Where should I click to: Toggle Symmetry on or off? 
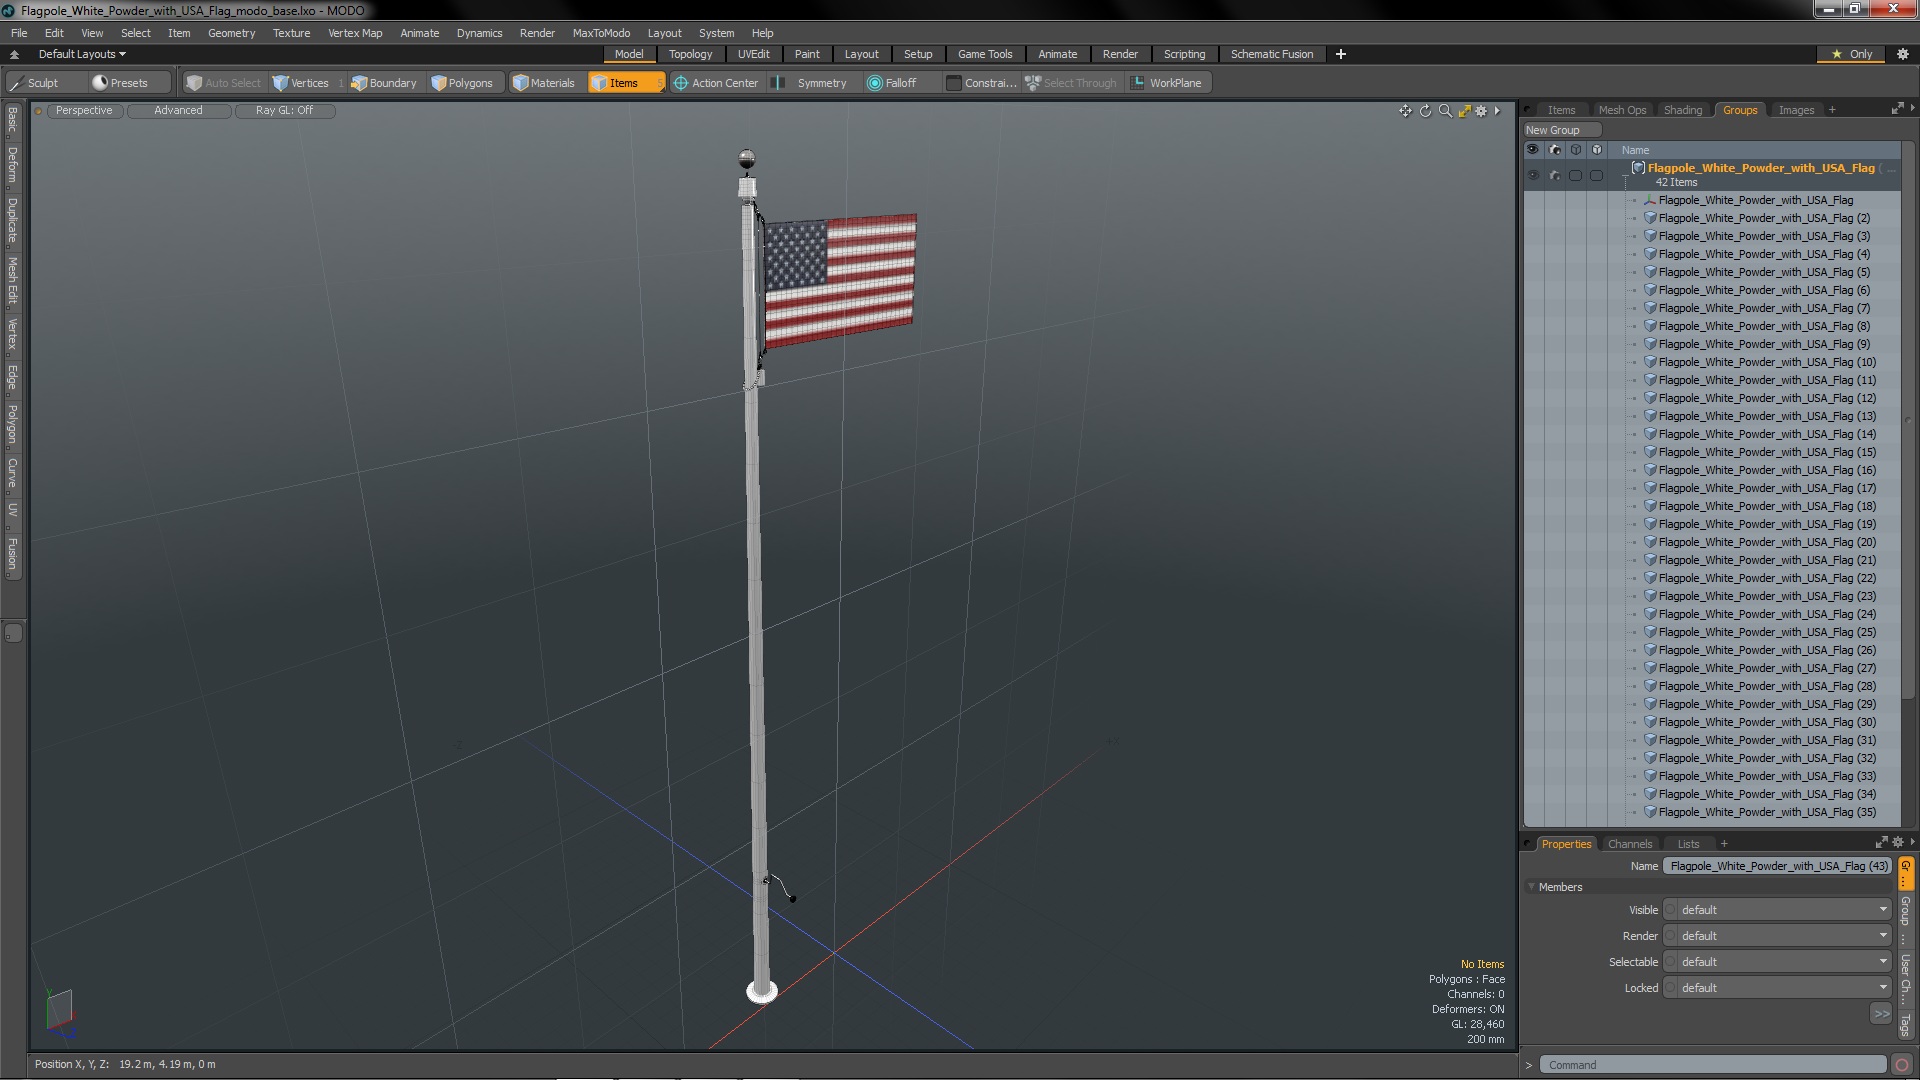(x=811, y=83)
